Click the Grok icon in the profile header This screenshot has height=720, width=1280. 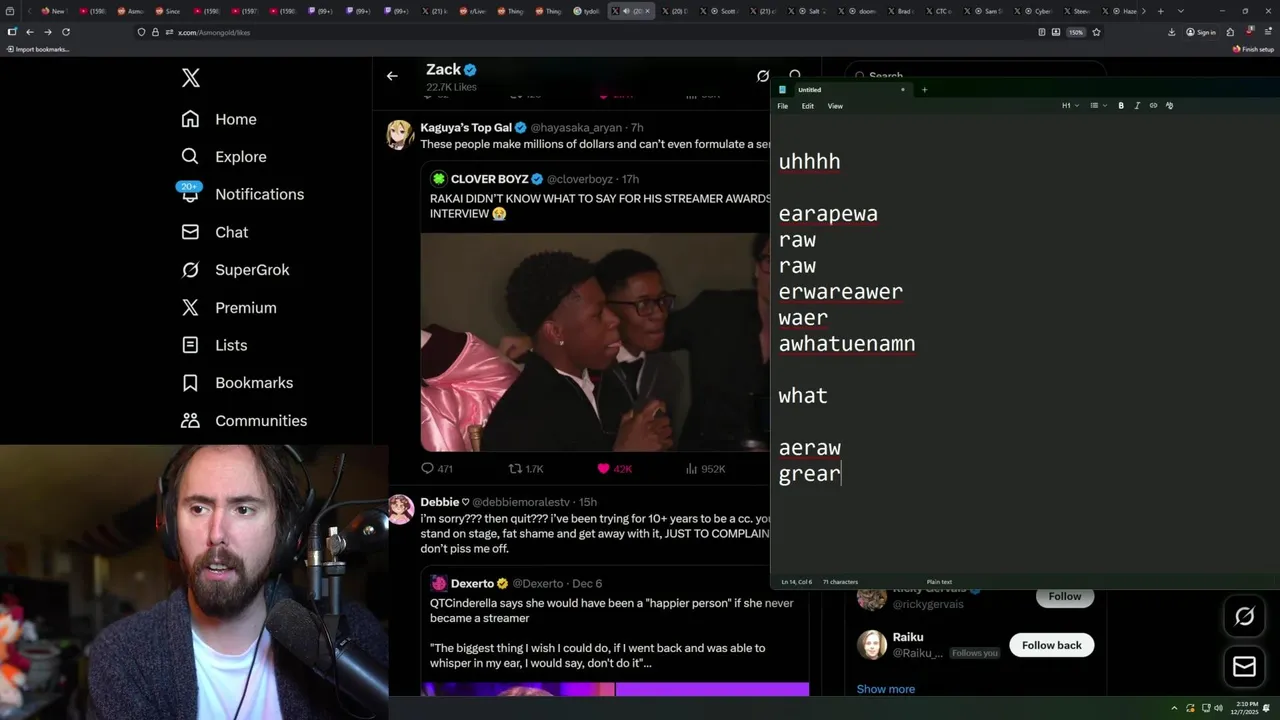763,76
